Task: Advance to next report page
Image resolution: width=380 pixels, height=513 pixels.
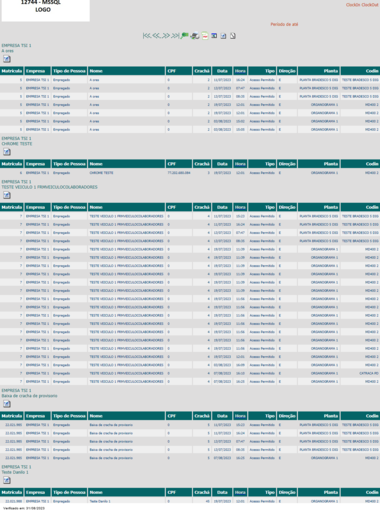Action: (x=166, y=36)
